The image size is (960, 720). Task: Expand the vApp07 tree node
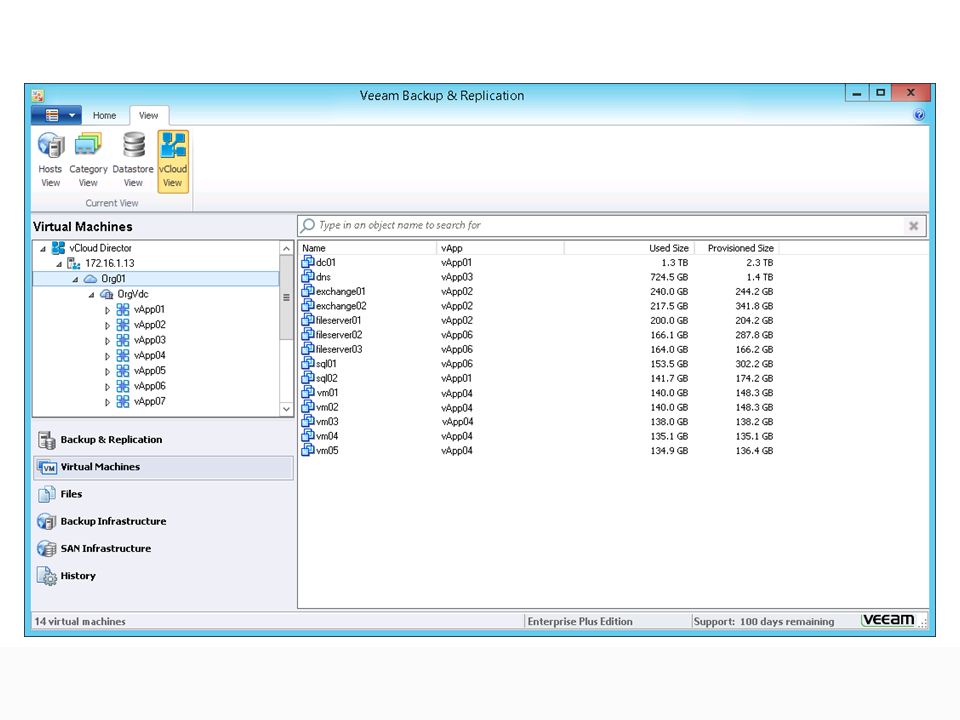[107, 402]
